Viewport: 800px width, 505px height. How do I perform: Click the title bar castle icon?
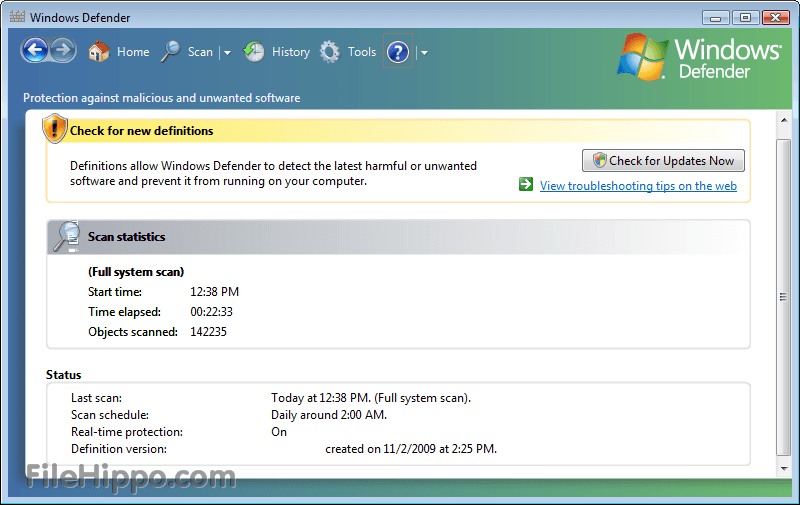17,17
